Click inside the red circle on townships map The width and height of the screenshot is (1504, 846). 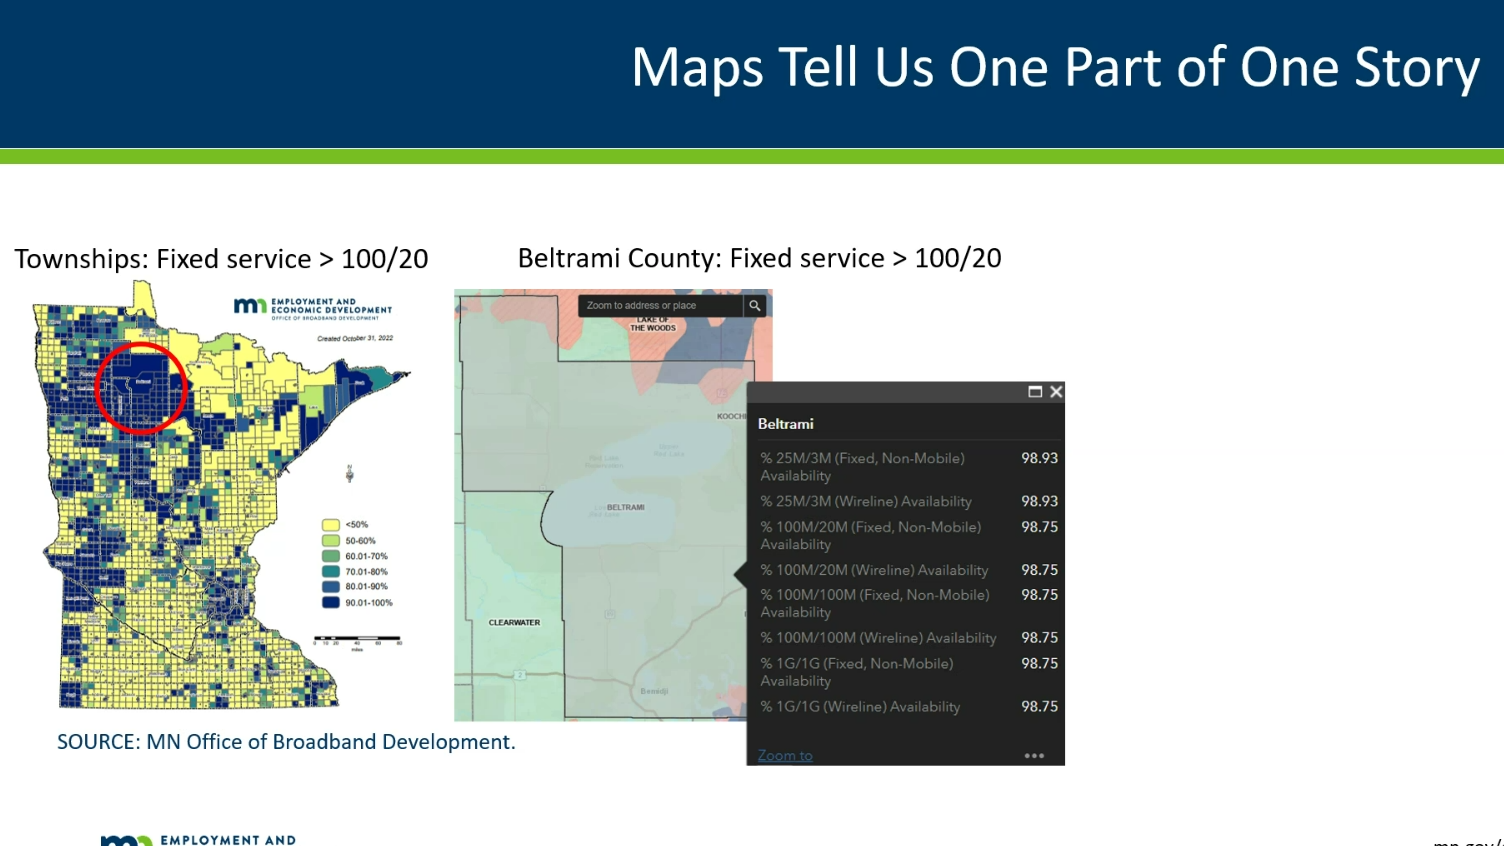click(141, 388)
